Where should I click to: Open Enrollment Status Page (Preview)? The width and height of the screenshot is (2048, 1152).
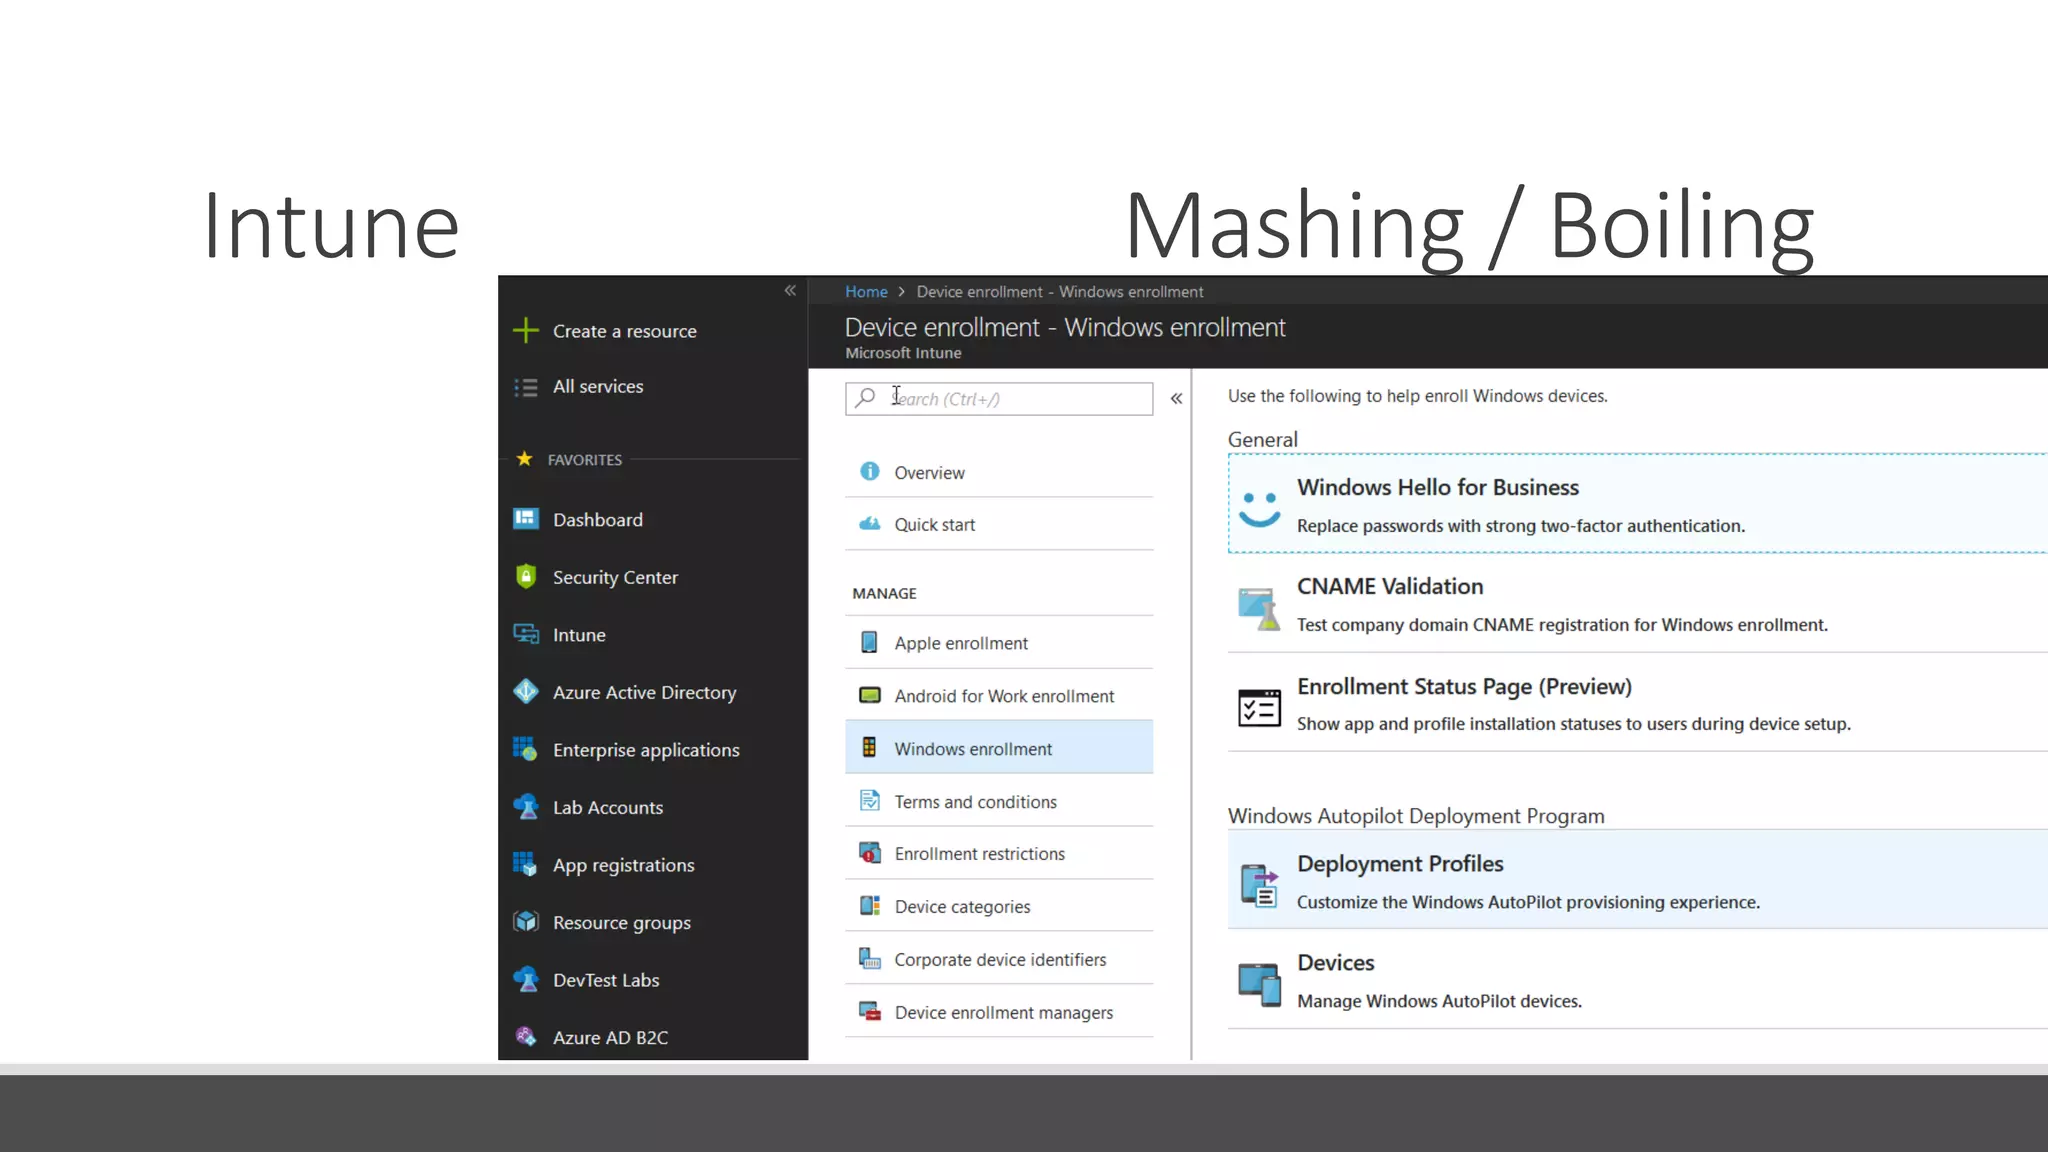[x=1638, y=703]
